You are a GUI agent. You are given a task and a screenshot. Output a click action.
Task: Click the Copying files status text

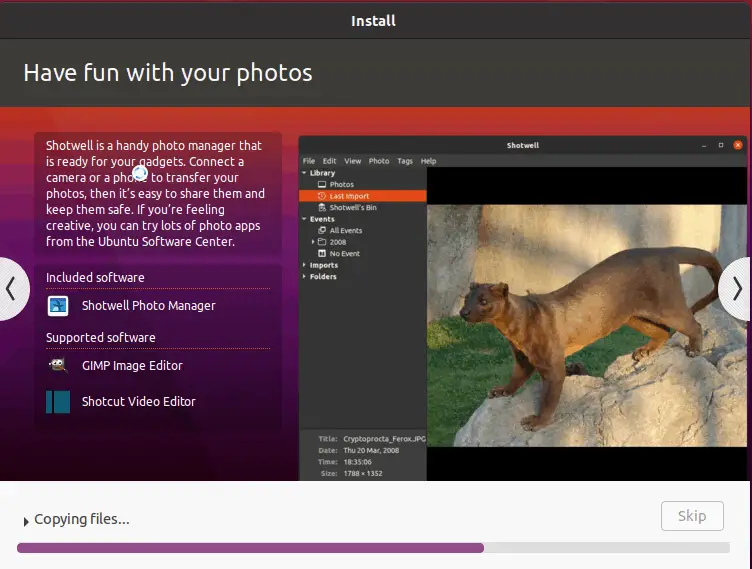tap(82, 519)
